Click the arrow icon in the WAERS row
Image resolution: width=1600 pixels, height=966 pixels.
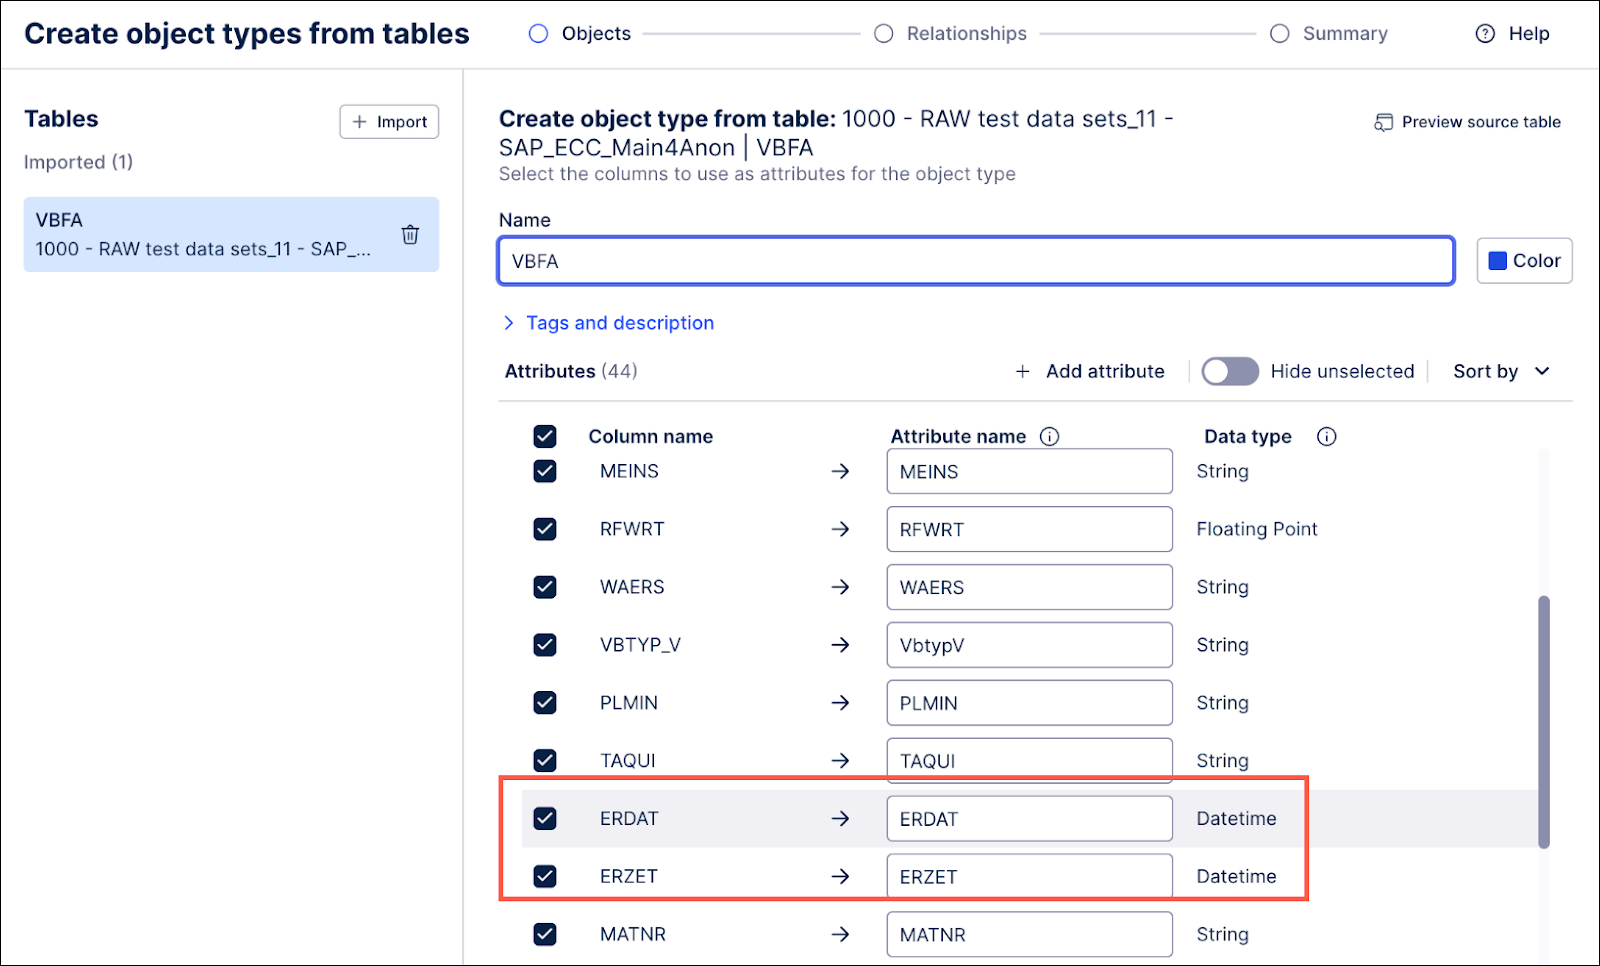(x=840, y=587)
